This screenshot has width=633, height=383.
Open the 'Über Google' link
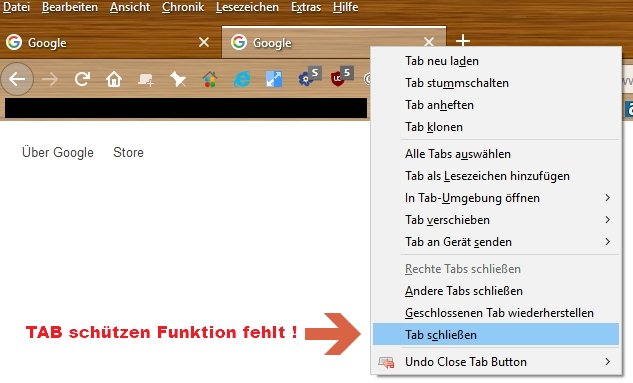58,153
